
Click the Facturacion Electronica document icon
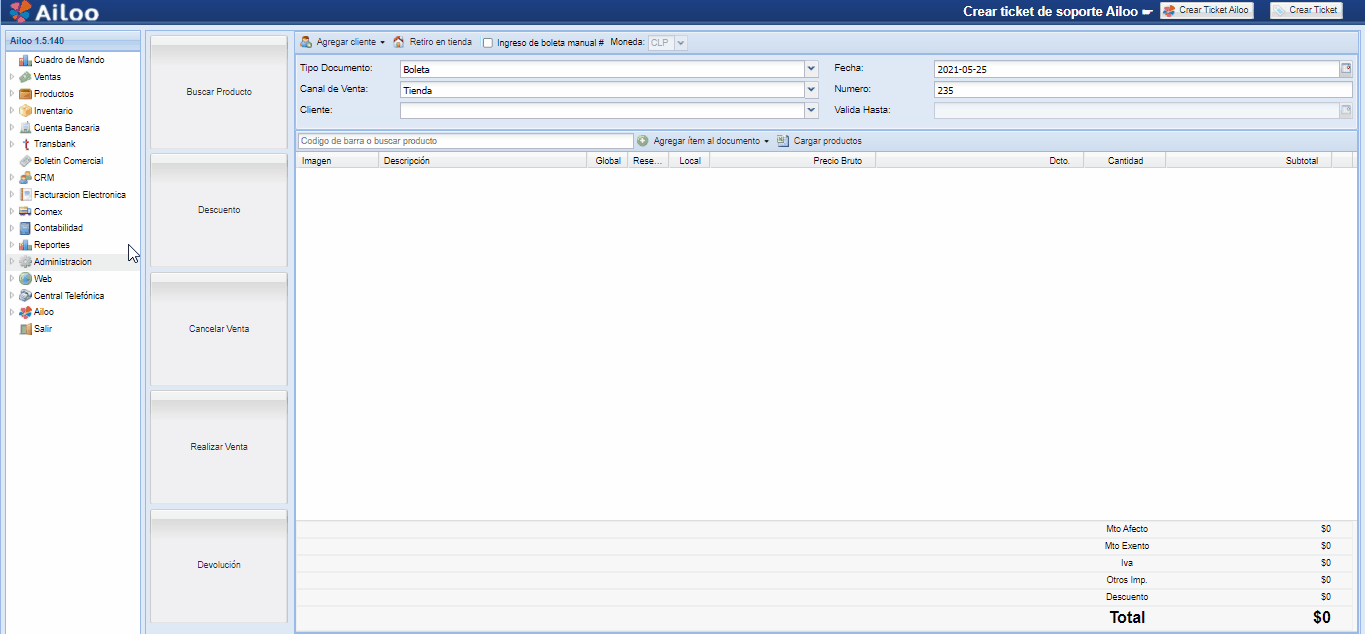(x=26, y=195)
